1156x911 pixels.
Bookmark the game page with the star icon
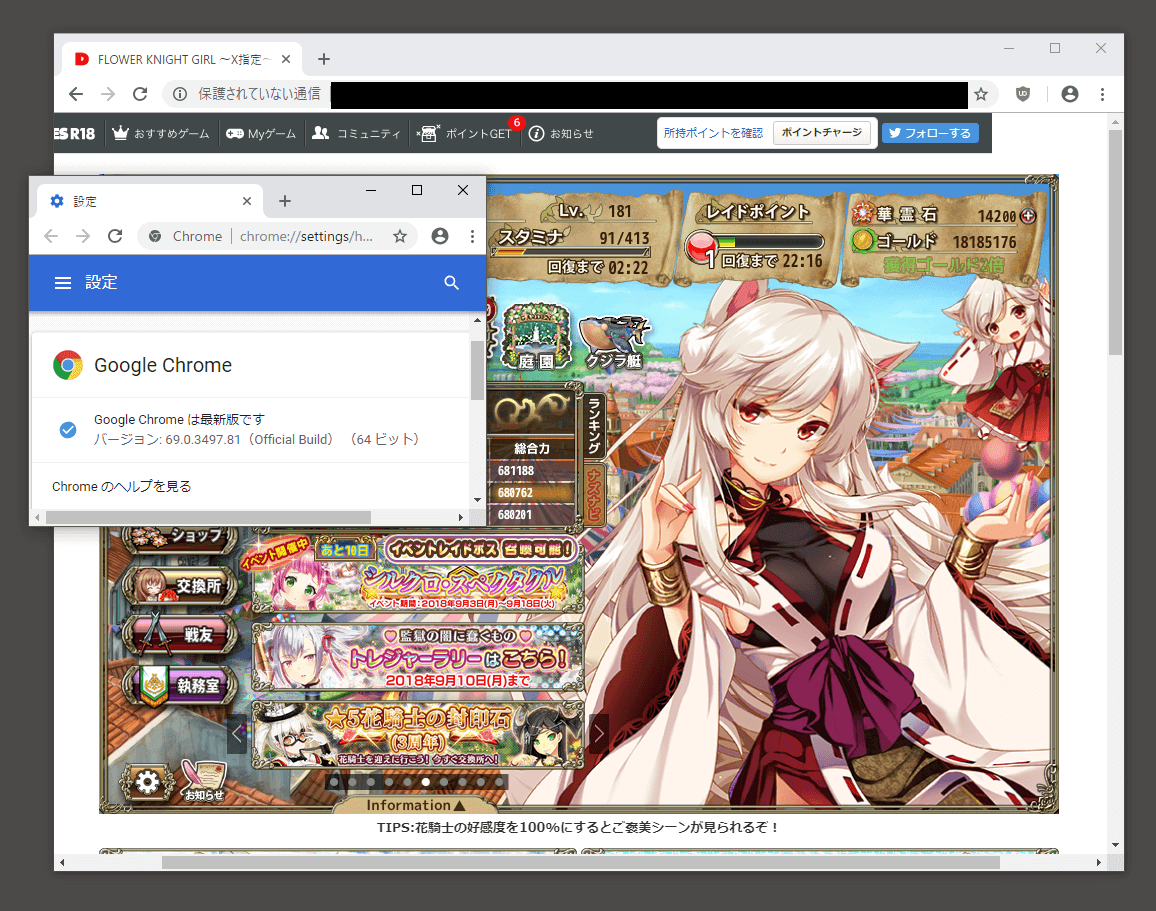pyautogui.click(x=981, y=94)
